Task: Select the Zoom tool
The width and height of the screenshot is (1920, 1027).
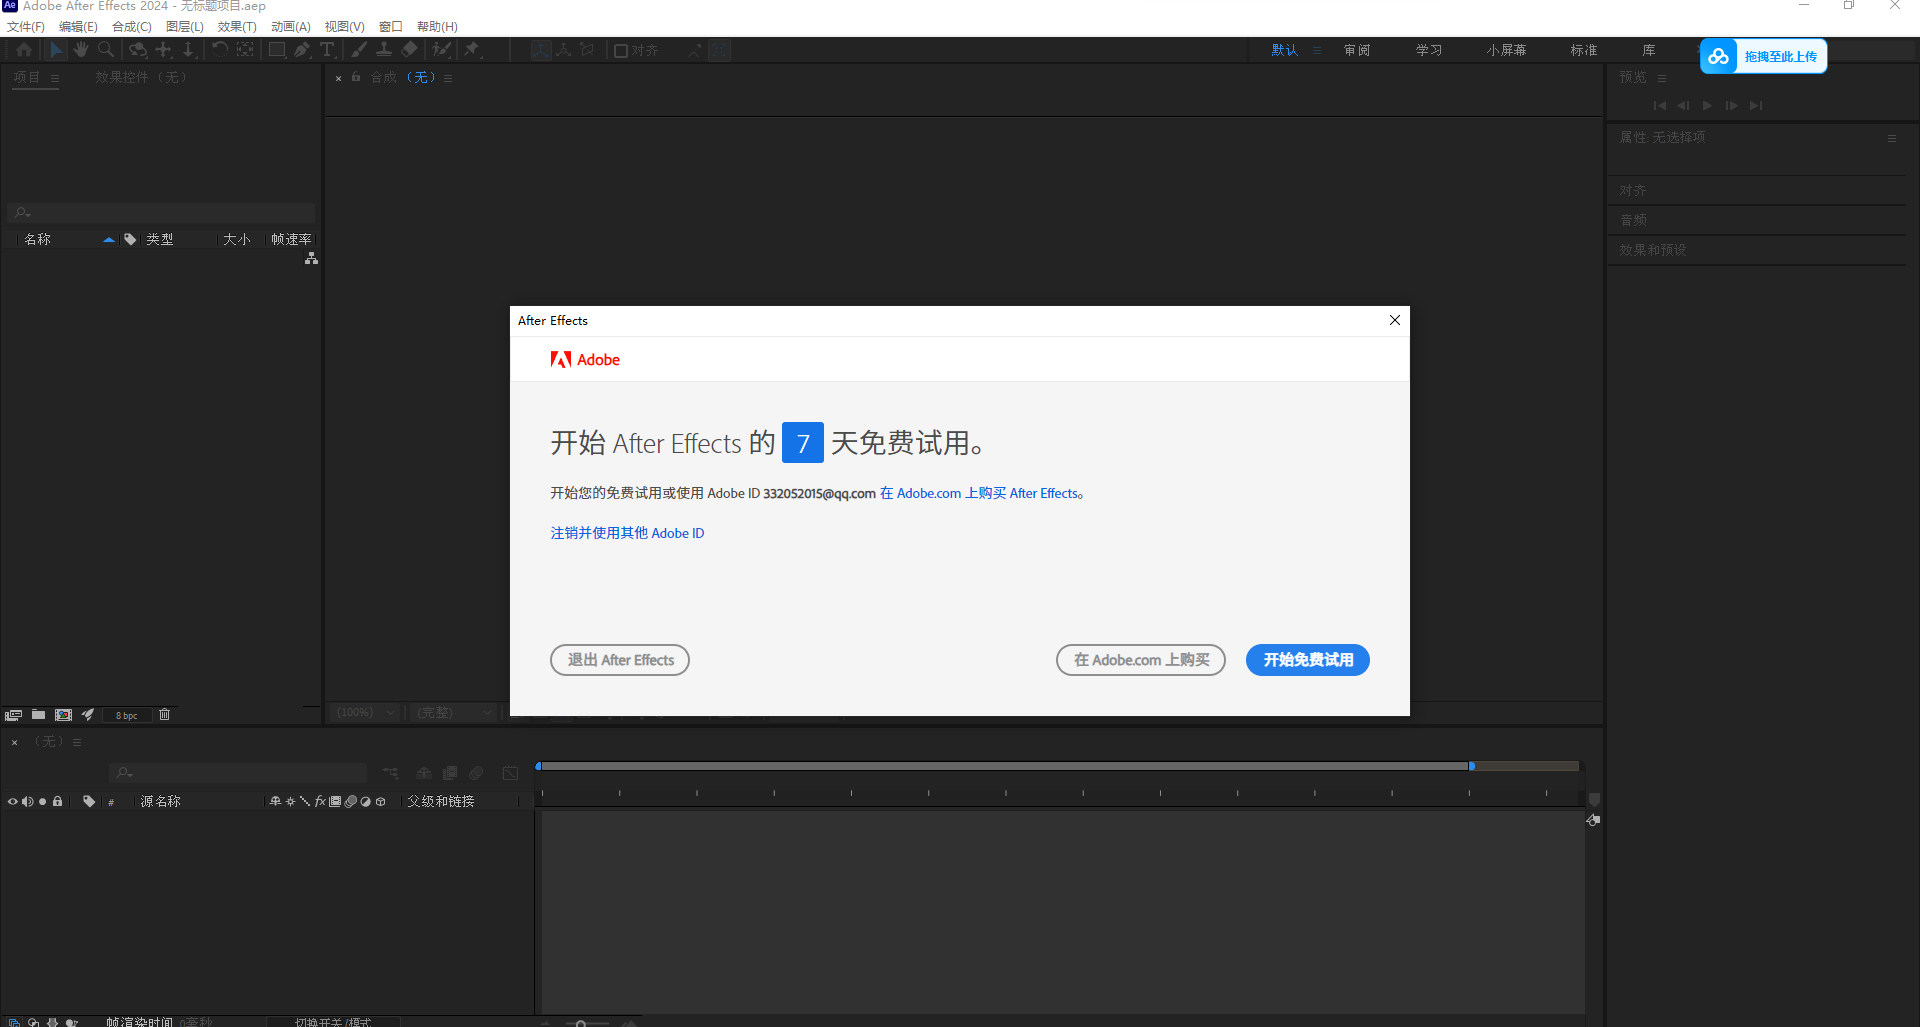Action: [105, 49]
